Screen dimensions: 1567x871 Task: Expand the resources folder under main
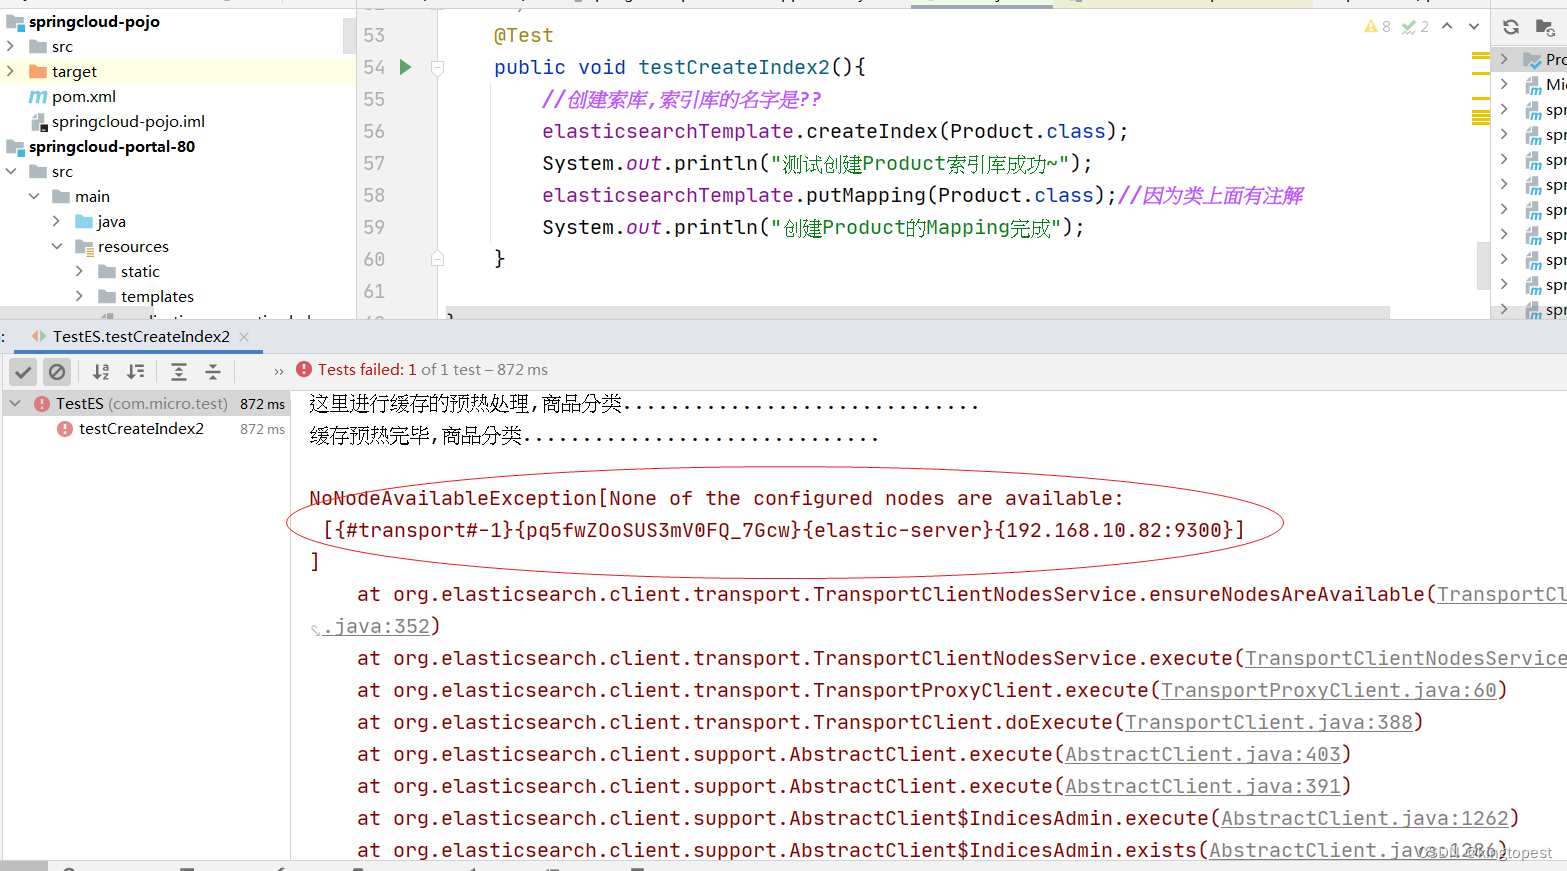[57, 246]
